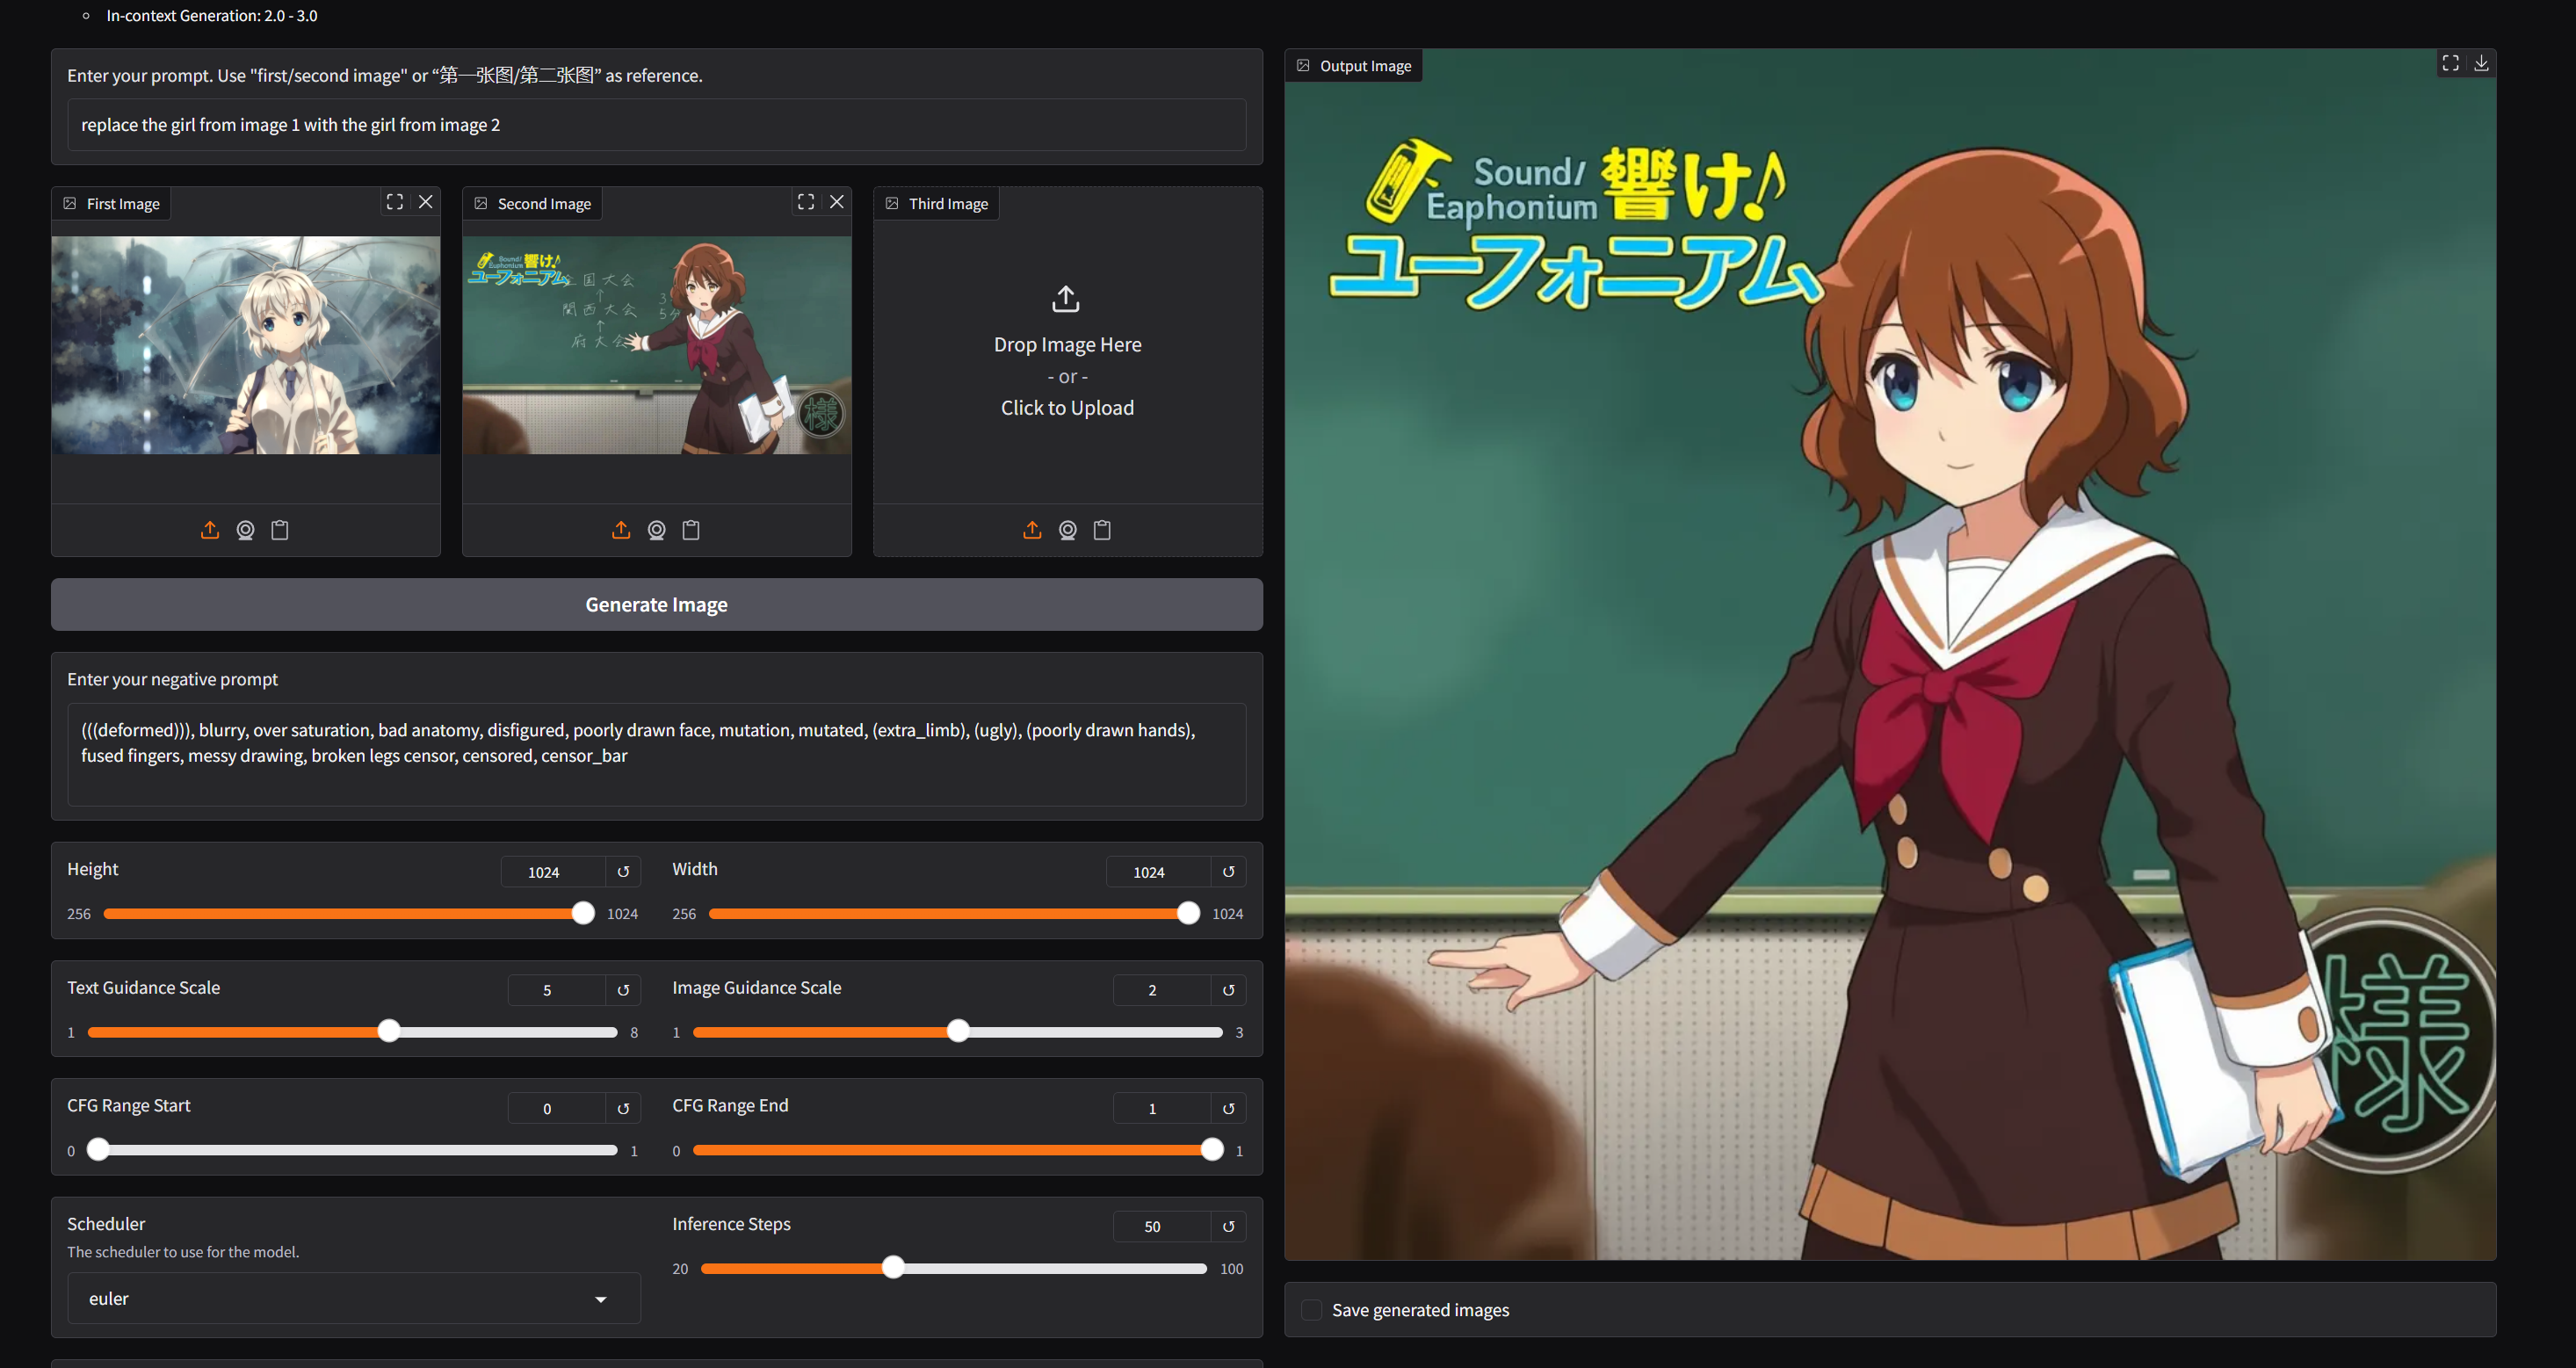Reset the Inference Steps value
2576x1368 pixels.
coord(1228,1226)
